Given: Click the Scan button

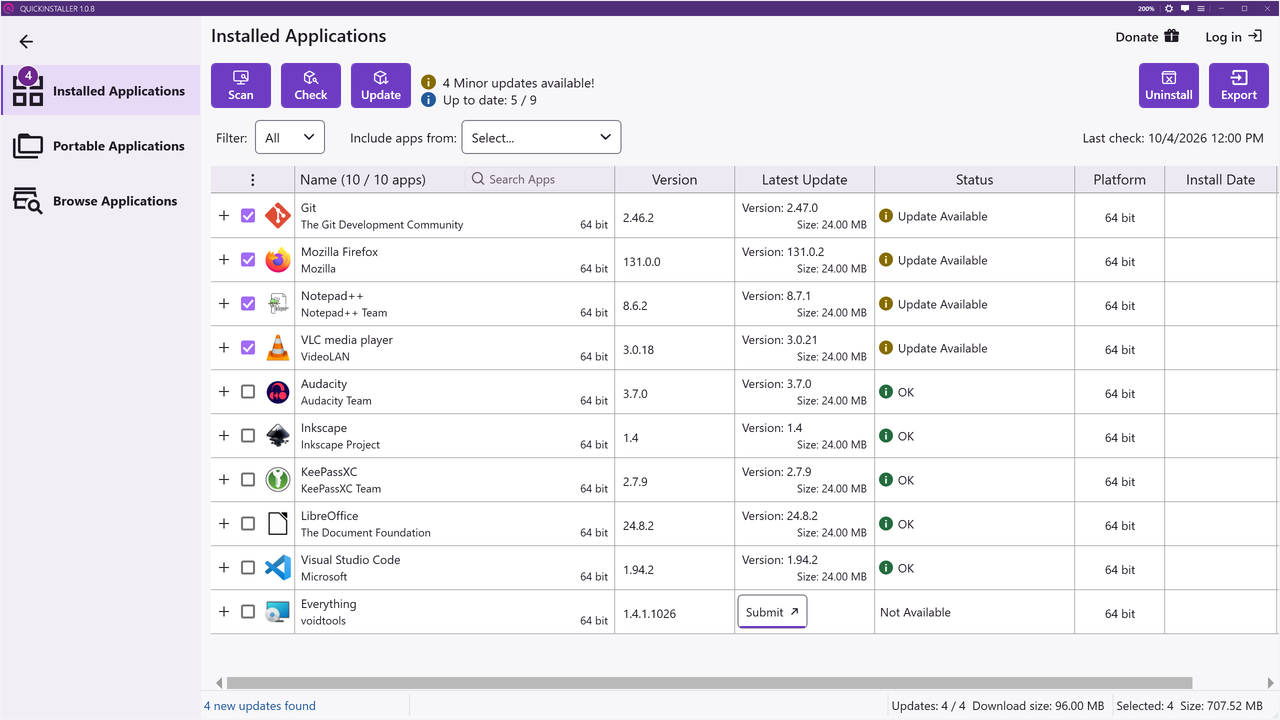Looking at the screenshot, I should [x=241, y=85].
